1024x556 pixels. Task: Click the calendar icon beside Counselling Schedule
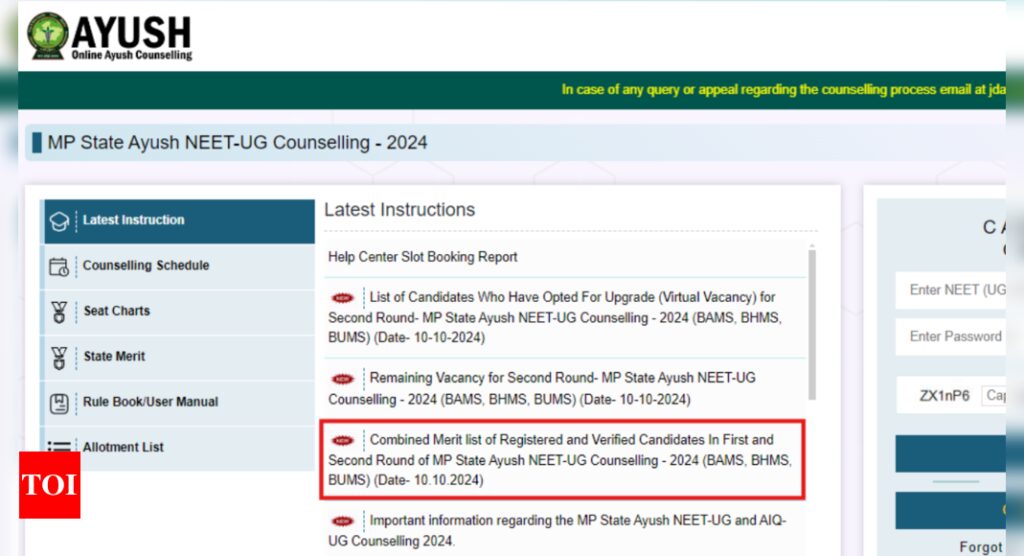point(59,267)
